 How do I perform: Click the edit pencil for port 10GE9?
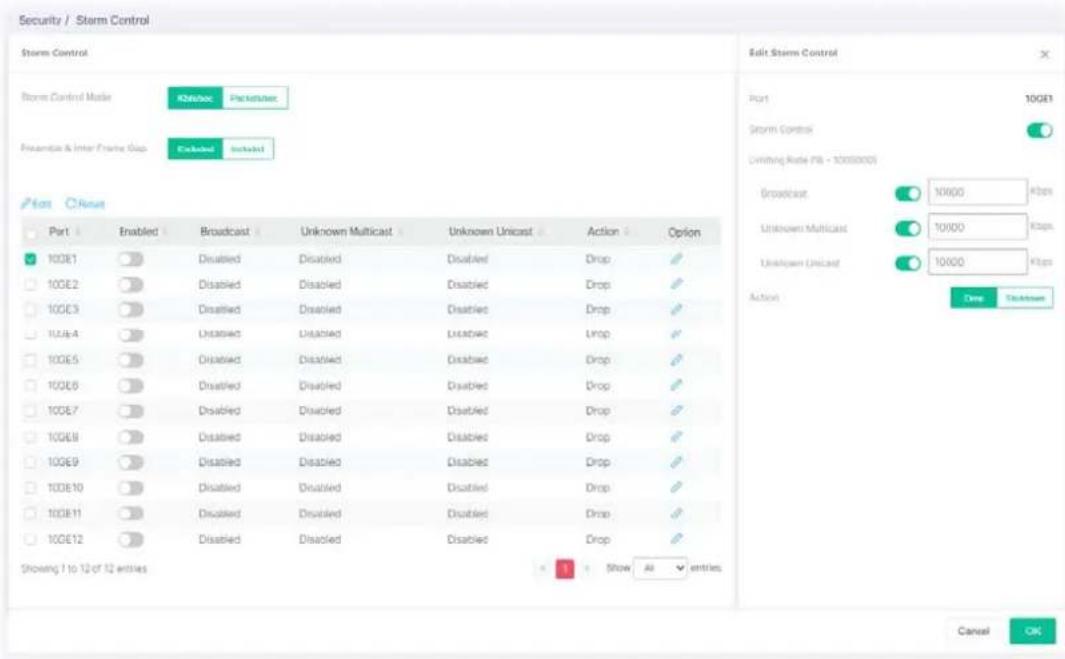click(x=676, y=462)
